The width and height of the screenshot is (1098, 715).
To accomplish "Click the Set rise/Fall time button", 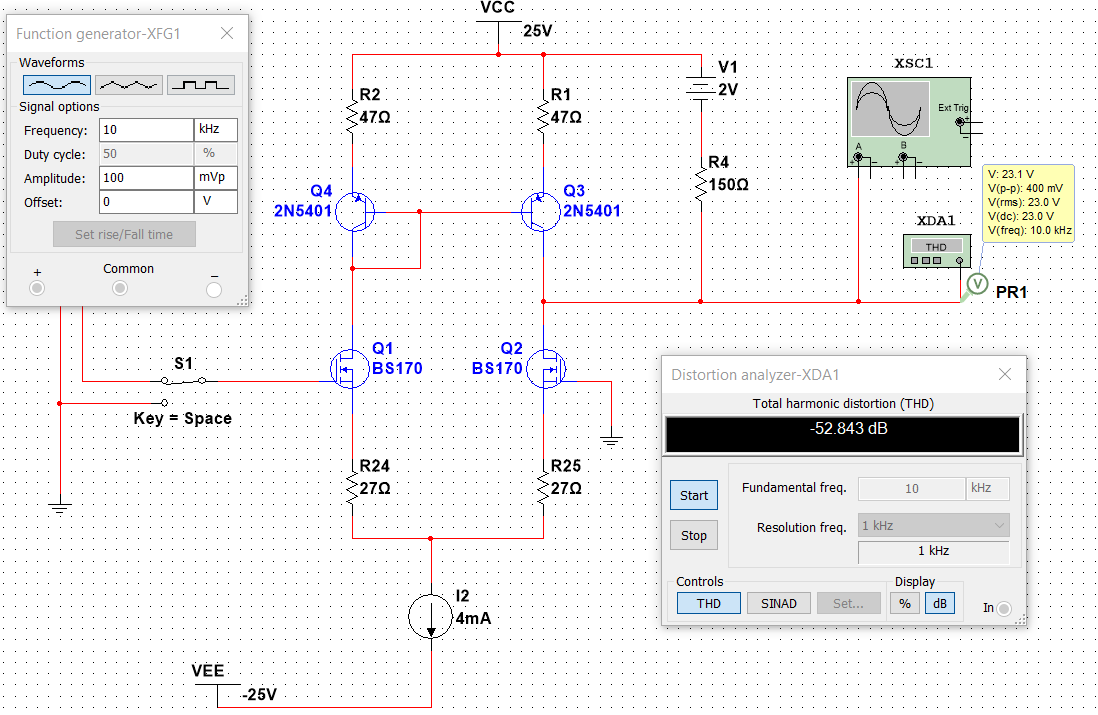I will tap(124, 235).
